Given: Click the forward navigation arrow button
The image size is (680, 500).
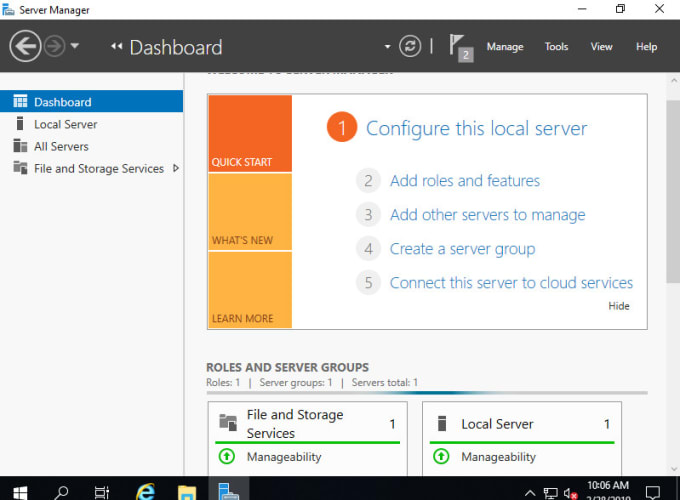Looking at the screenshot, I should pyautogui.click(x=55, y=46).
